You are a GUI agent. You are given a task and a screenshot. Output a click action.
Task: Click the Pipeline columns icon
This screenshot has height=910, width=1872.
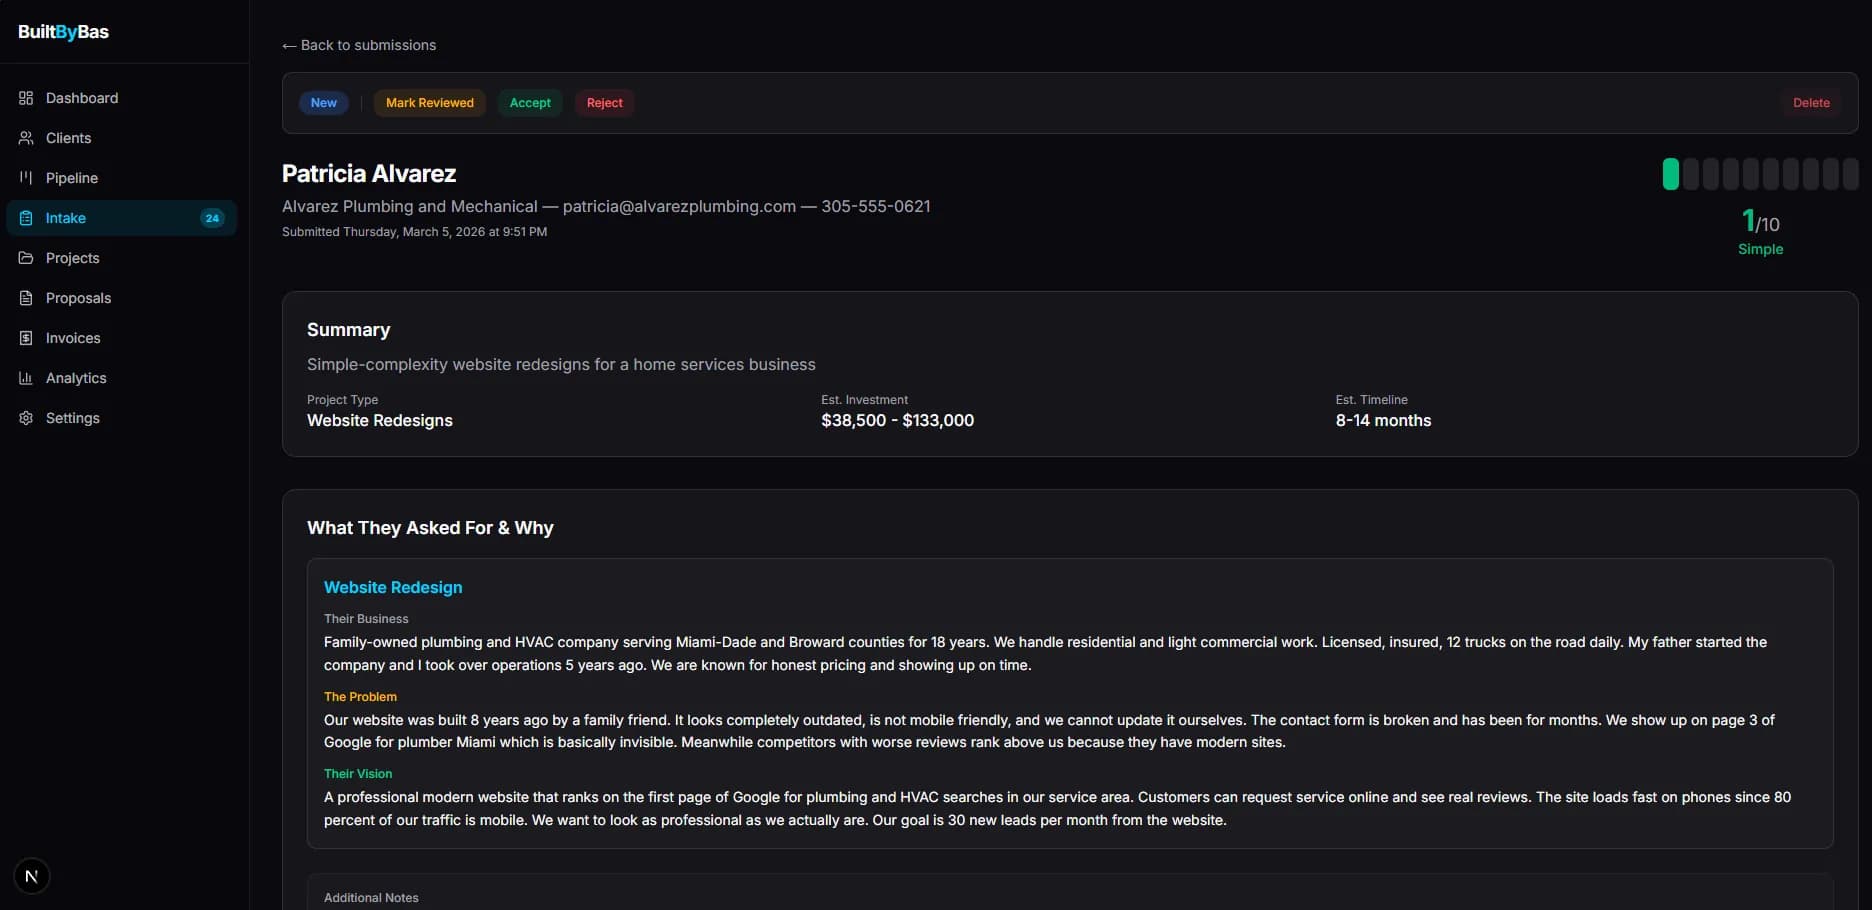pos(26,178)
